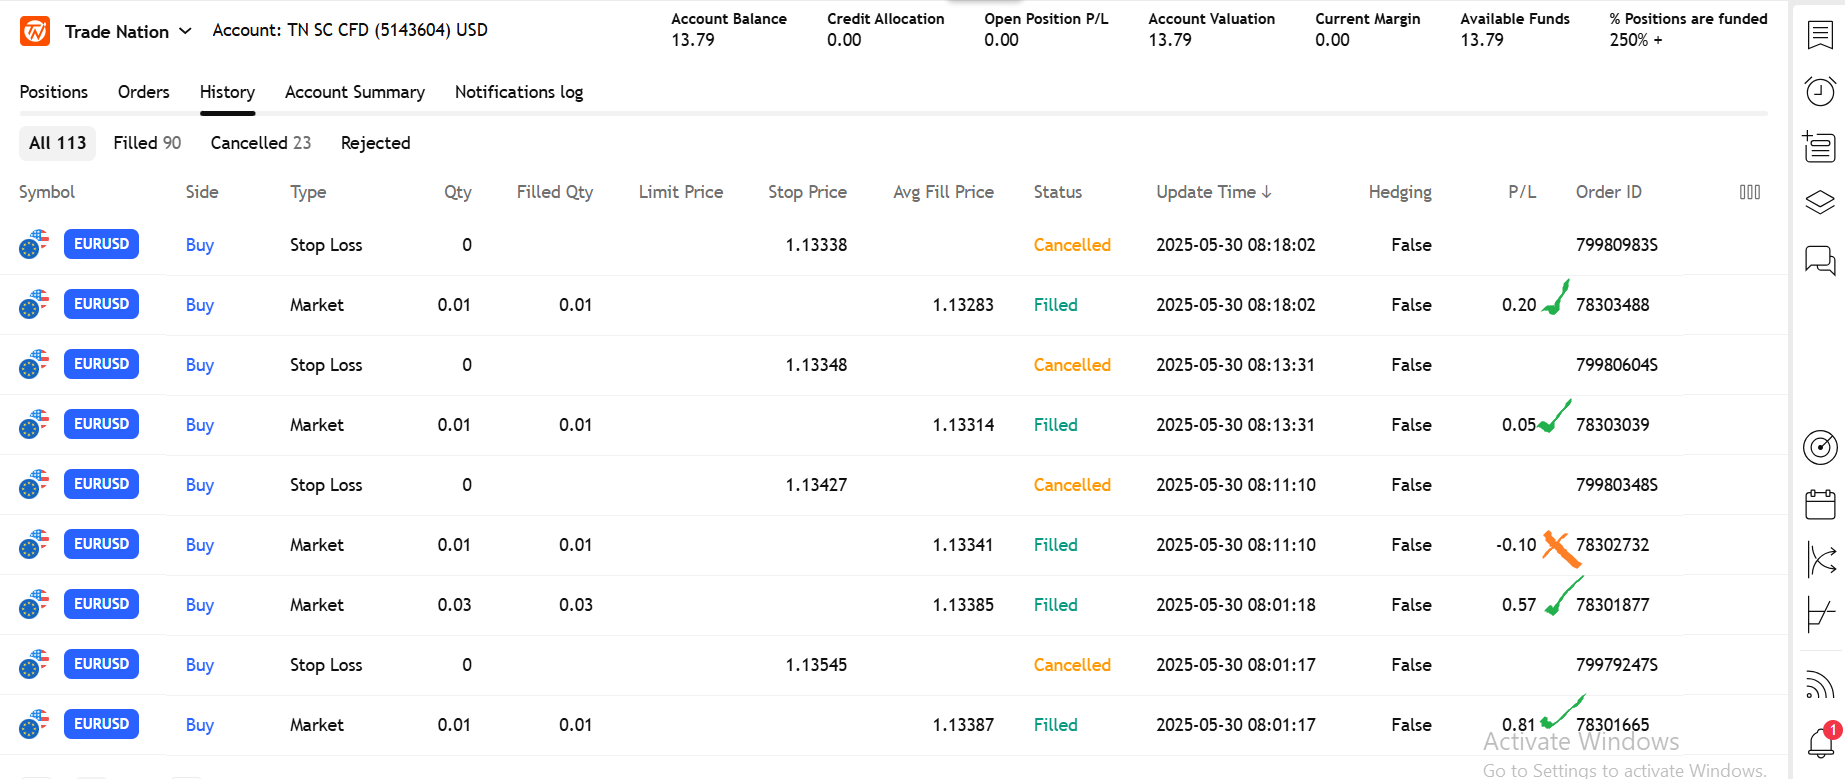This screenshot has height=779, width=1845.
Task: Click the RSS feed signal icon
Action: [1820, 685]
